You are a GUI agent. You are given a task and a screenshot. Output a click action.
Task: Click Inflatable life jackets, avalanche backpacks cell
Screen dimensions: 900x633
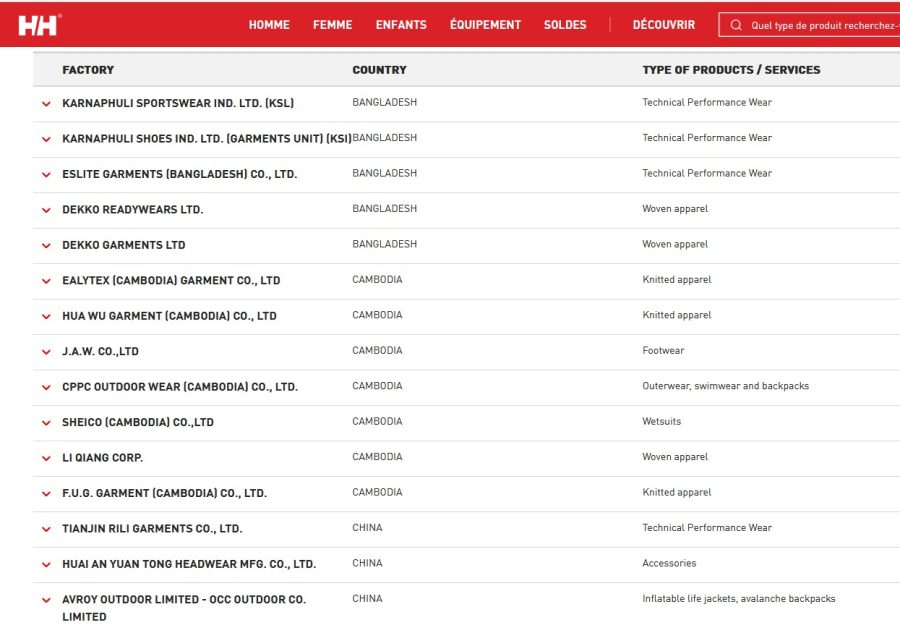(739, 599)
